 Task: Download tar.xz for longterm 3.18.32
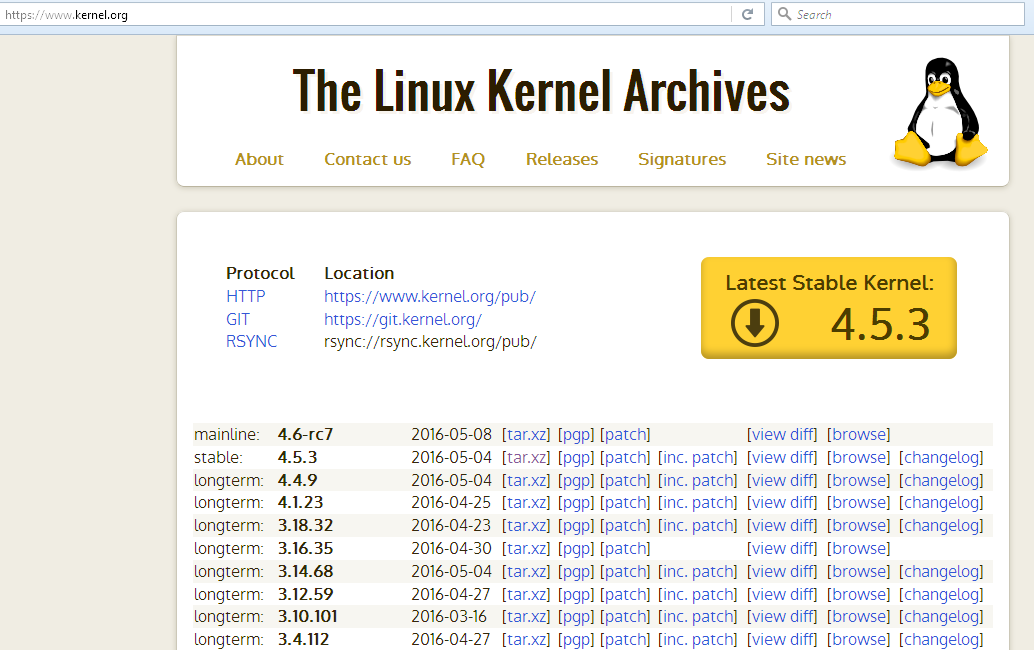tap(526, 526)
